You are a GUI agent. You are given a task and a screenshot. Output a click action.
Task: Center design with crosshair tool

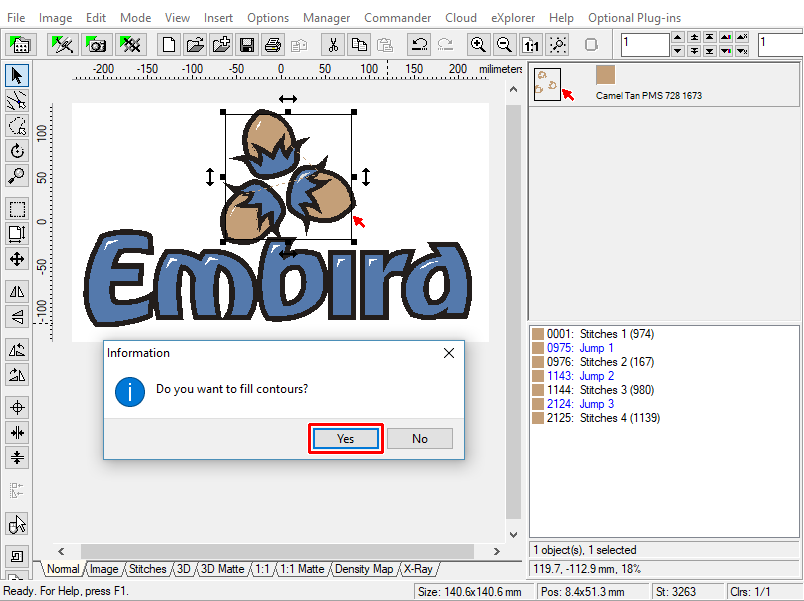pyautogui.click(x=17, y=408)
